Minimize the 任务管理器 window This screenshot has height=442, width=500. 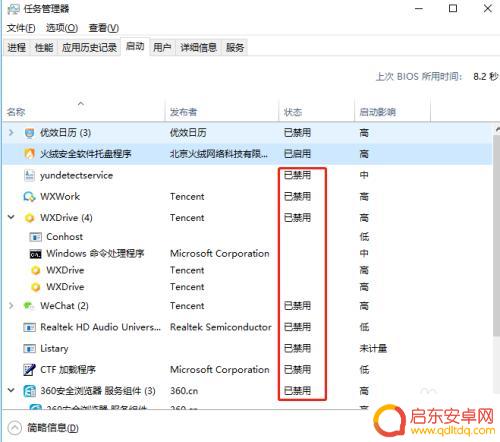[419, 9]
